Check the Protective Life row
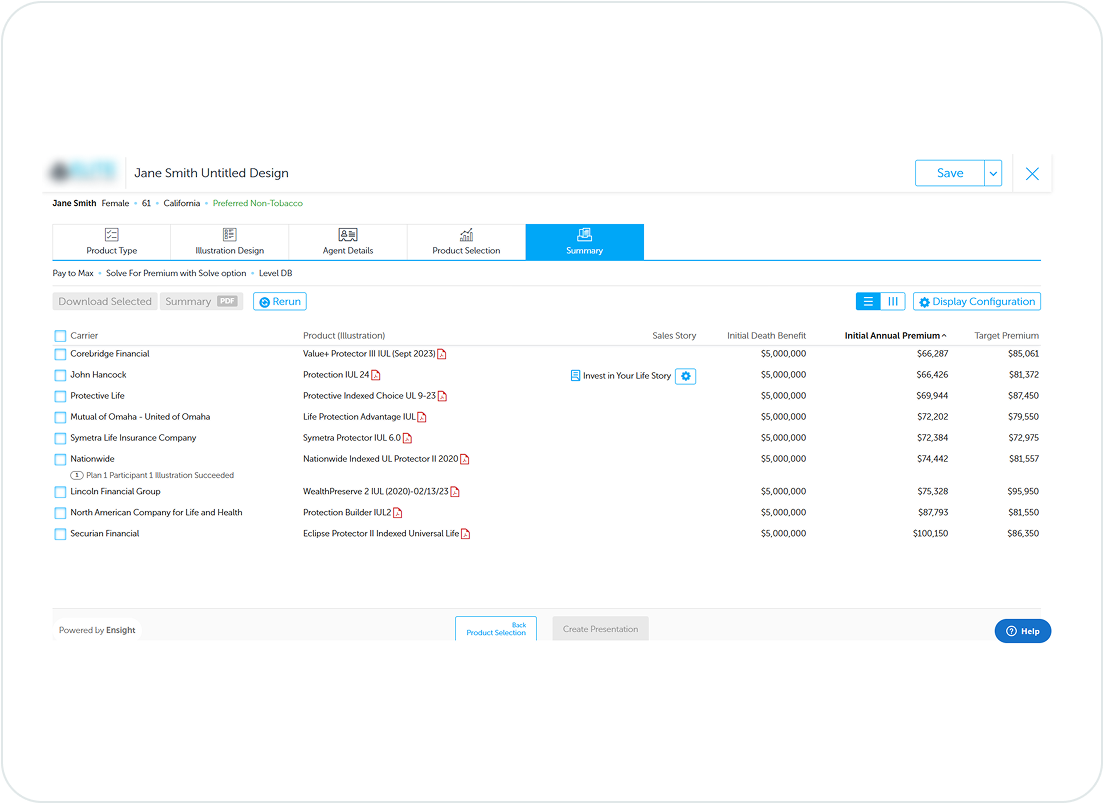Image resolution: width=1103 pixels, height=803 pixels. [x=60, y=397]
